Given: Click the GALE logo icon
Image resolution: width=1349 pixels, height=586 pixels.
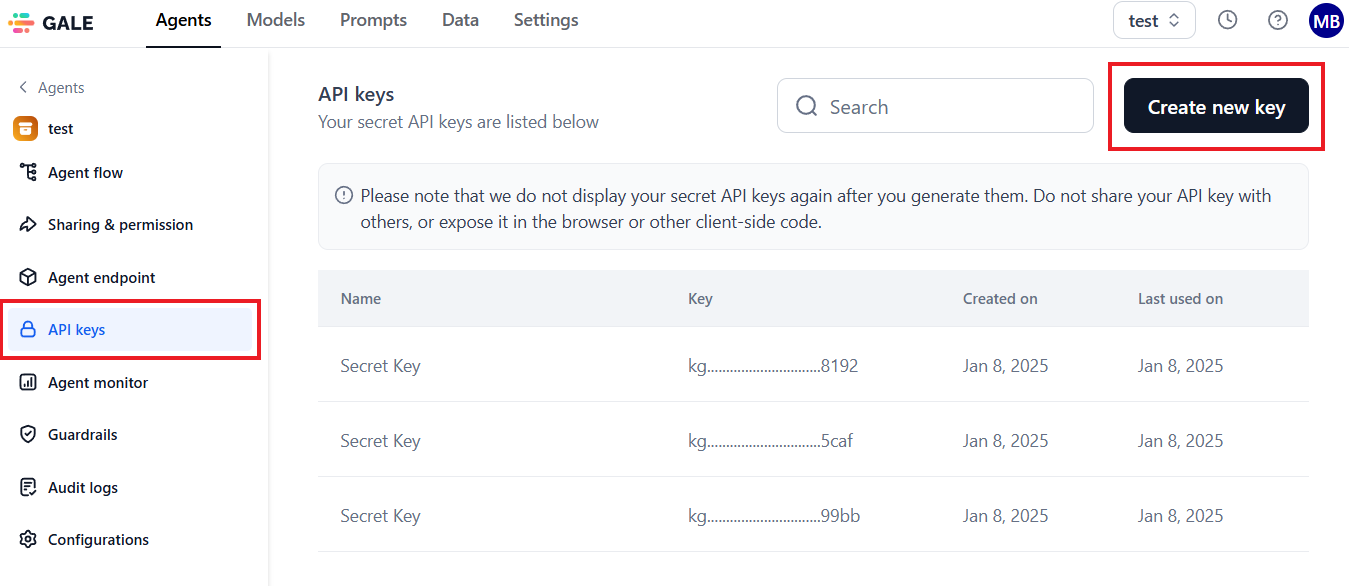Looking at the screenshot, I should click(21, 22).
